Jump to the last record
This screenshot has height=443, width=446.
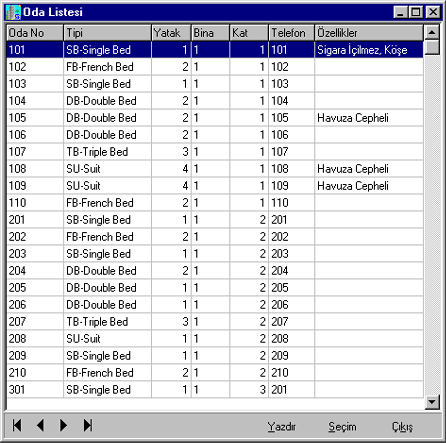(88, 426)
